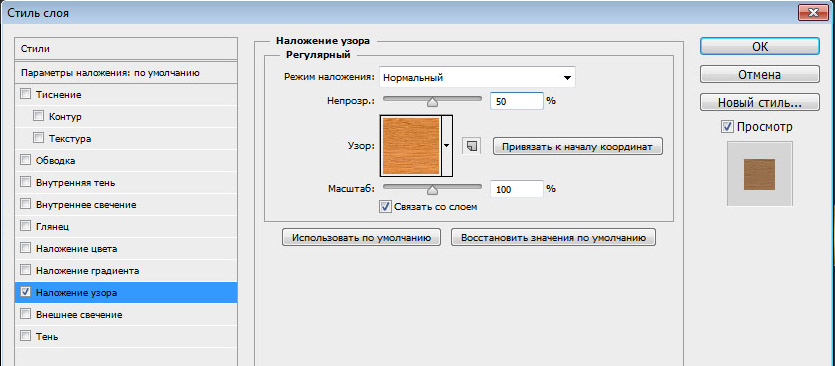
Task: Open the Обводка settings row
Action: [x=126, y=160]
